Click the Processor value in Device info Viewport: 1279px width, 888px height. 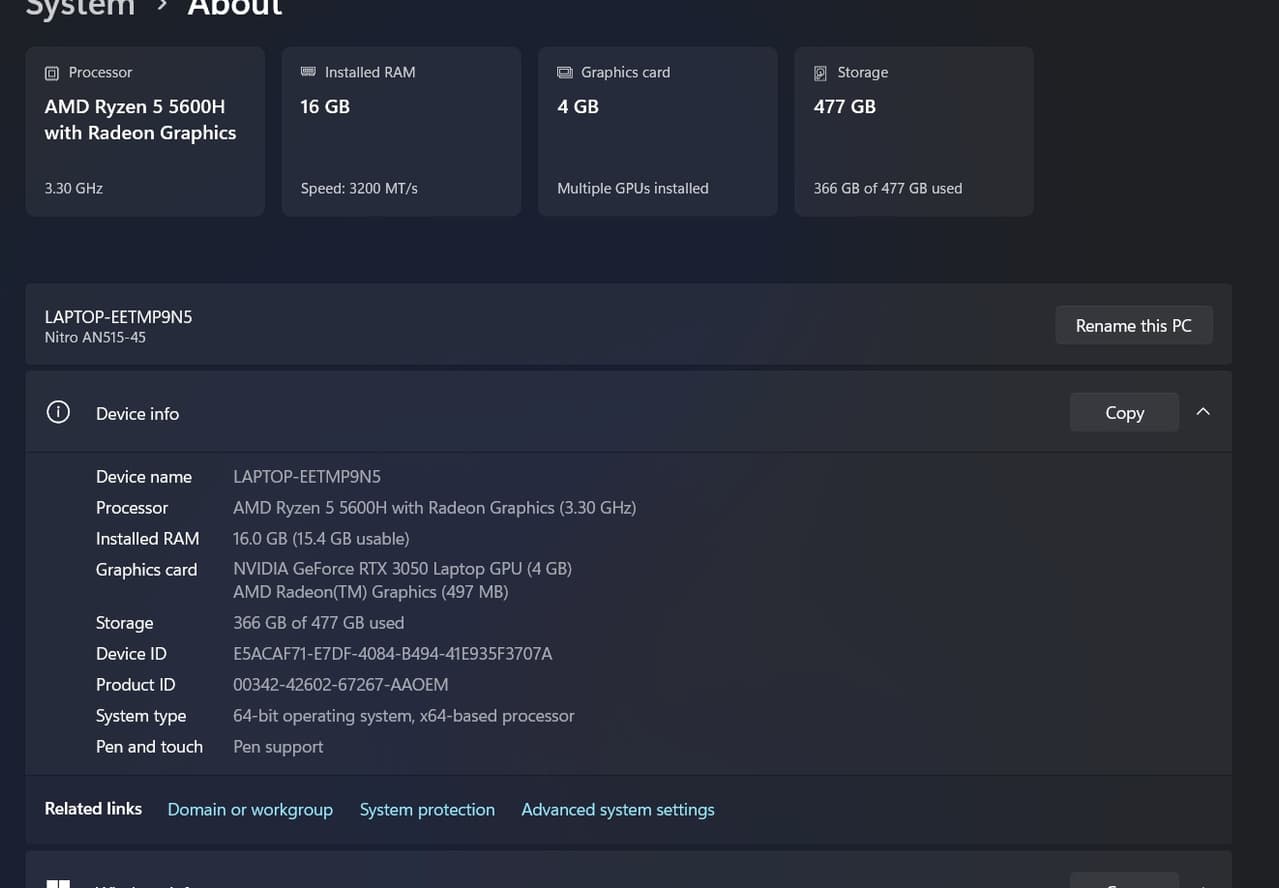[x=435, y=507]
